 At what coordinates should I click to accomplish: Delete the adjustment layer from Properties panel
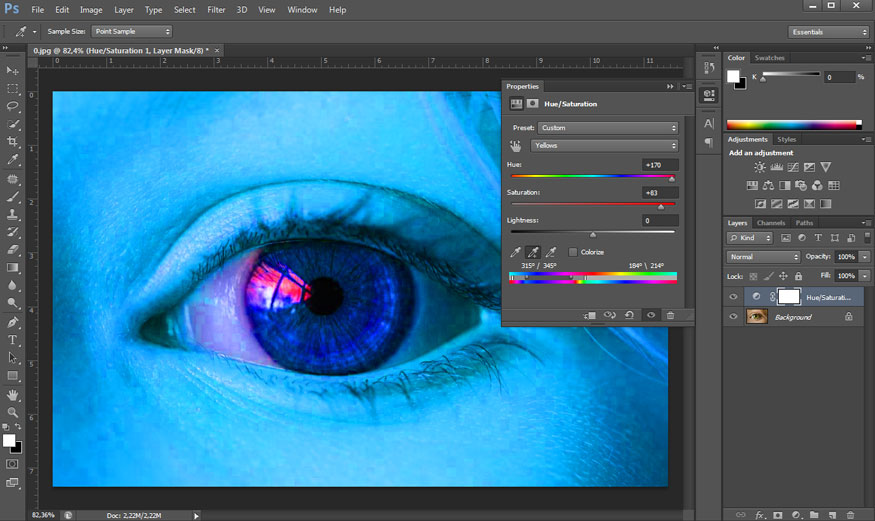[670, 315]
